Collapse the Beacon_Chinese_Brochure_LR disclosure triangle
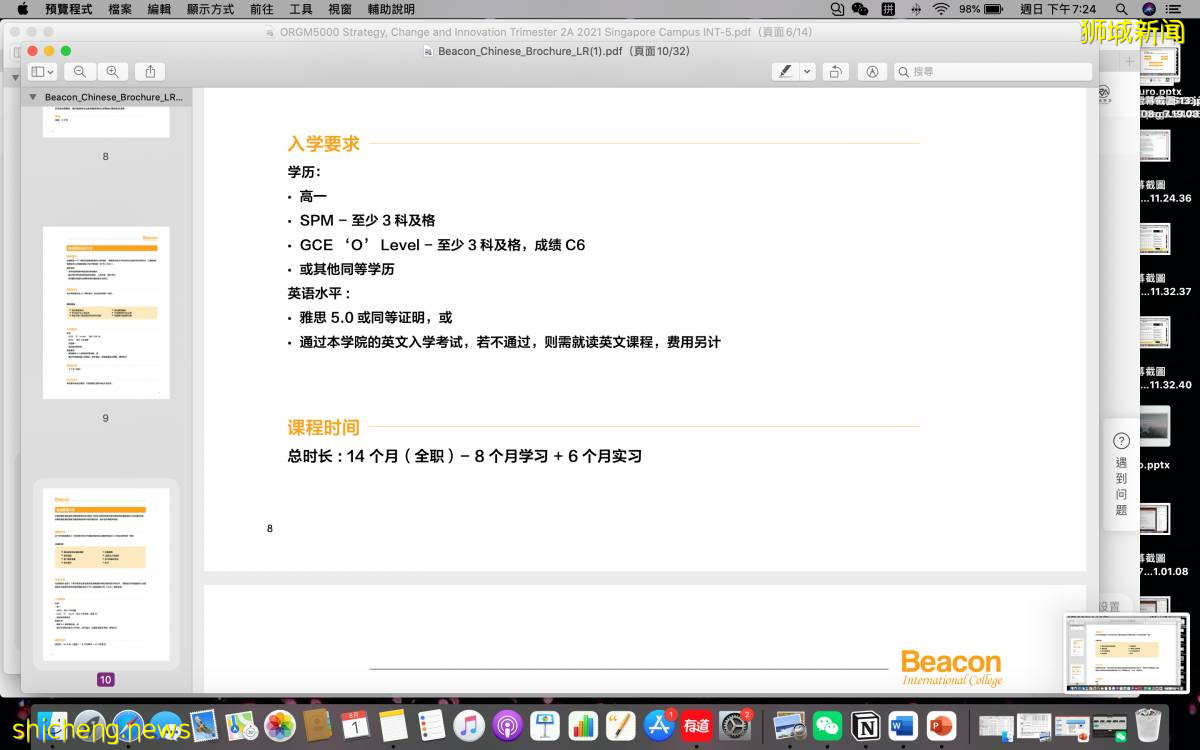 (x=35, y=96)
